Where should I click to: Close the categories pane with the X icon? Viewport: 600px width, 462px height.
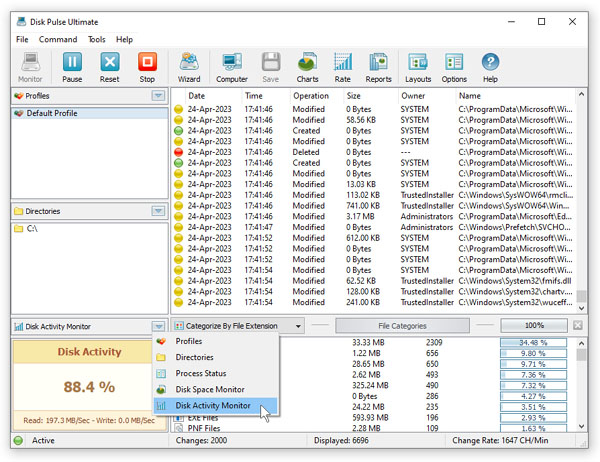[578, 325]
